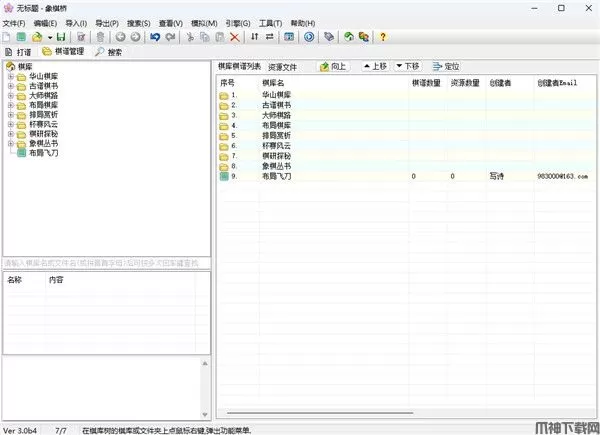Click the yellow question mark help icon
Image resolution: width=600 pixels, height=435 pixels.
click(383, 37)
